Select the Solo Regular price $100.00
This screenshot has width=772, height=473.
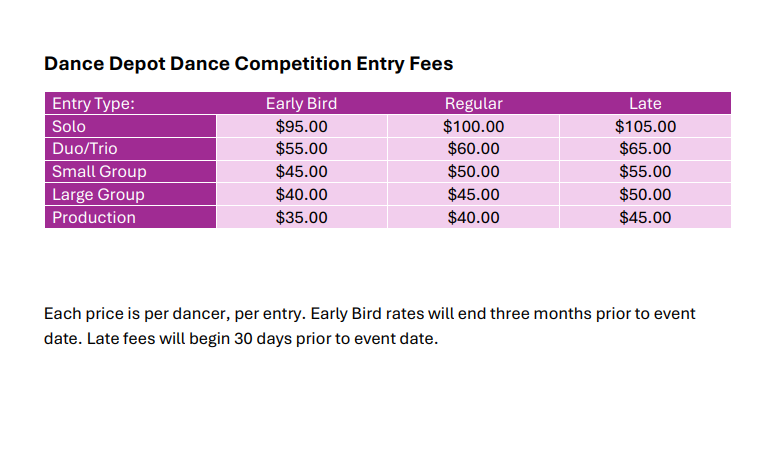[x=473, y=127]
